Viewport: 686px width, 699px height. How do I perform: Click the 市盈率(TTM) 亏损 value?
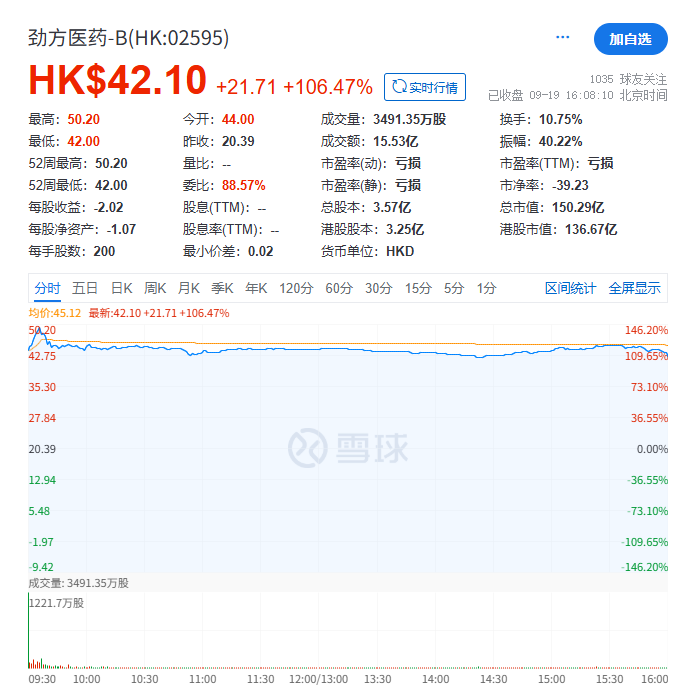[x=600, y=164]
